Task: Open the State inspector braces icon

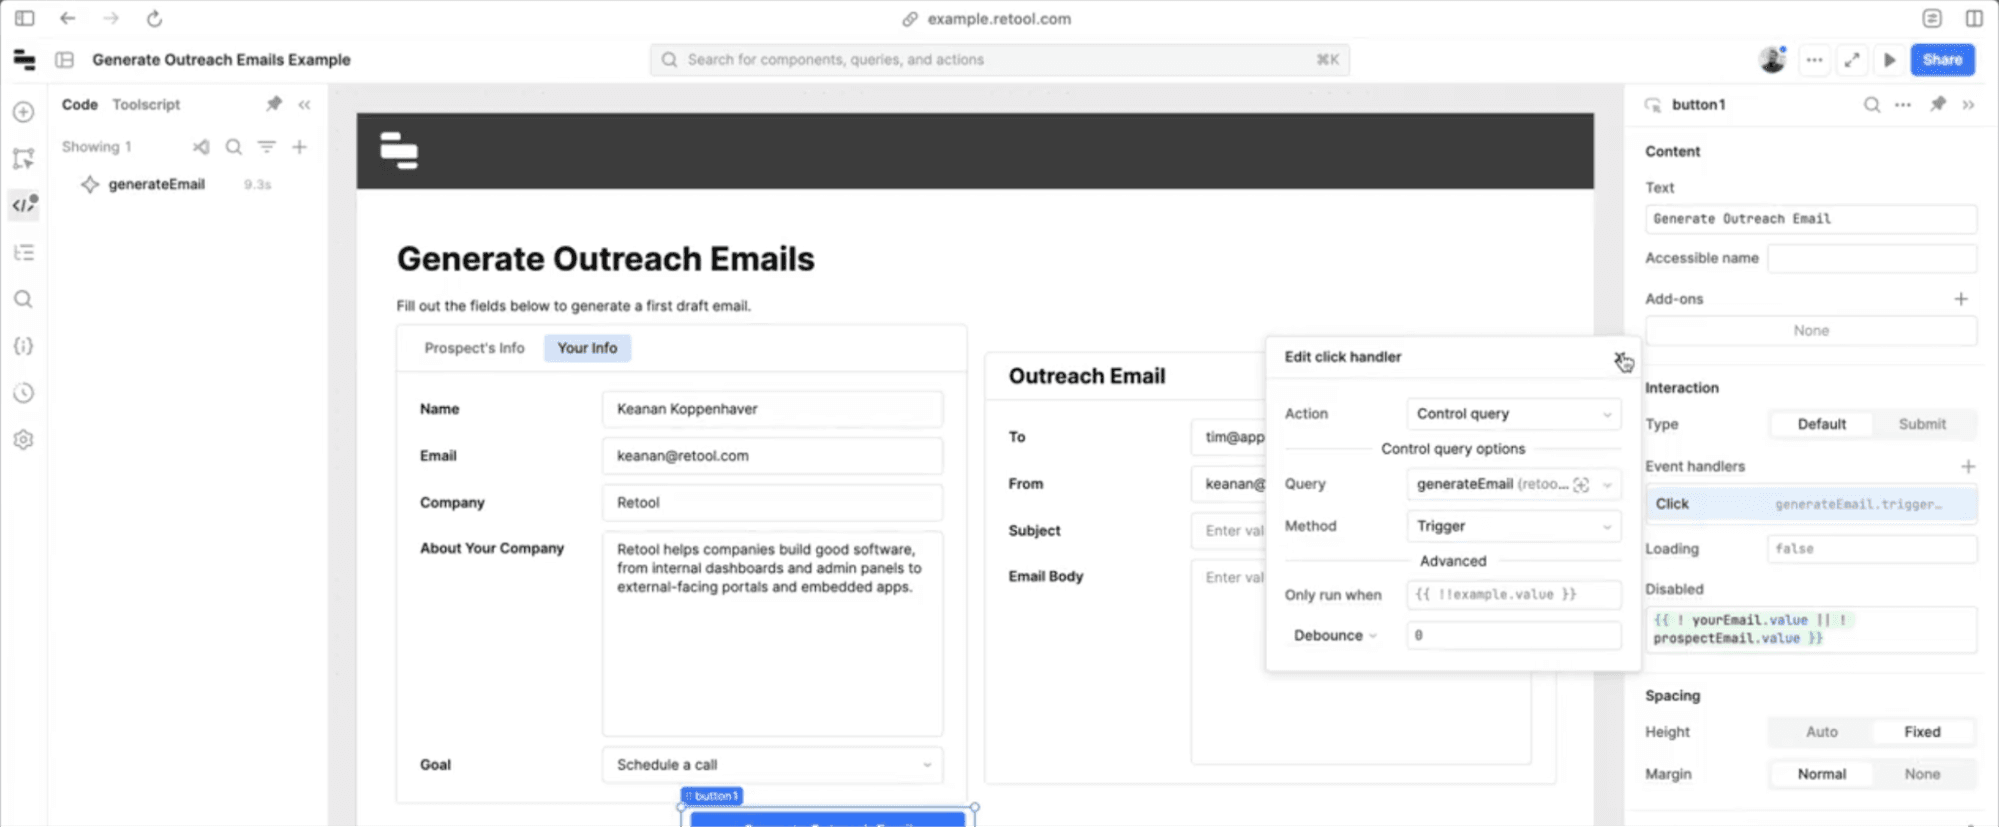Action: pos(24,346)
